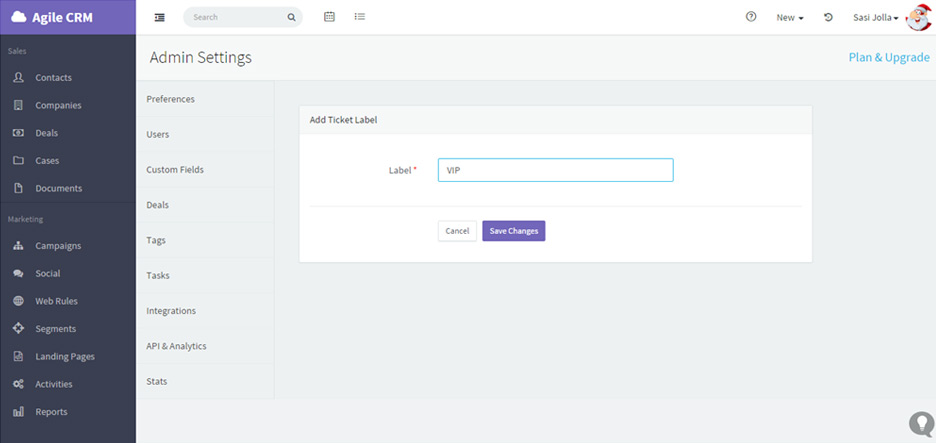This screenshot has height=443, width=936.
Task: Open the Tasks settings tab
Action: click(x=205, y=275)
